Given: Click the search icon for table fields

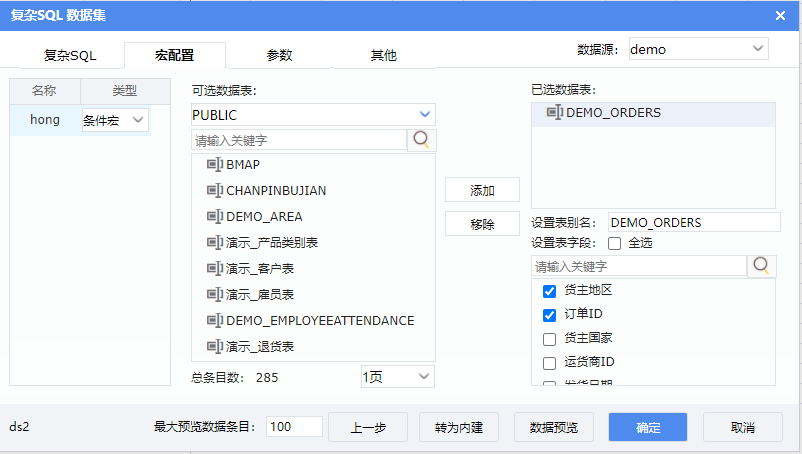Looking at the screenshot, I should coord(761,266).
